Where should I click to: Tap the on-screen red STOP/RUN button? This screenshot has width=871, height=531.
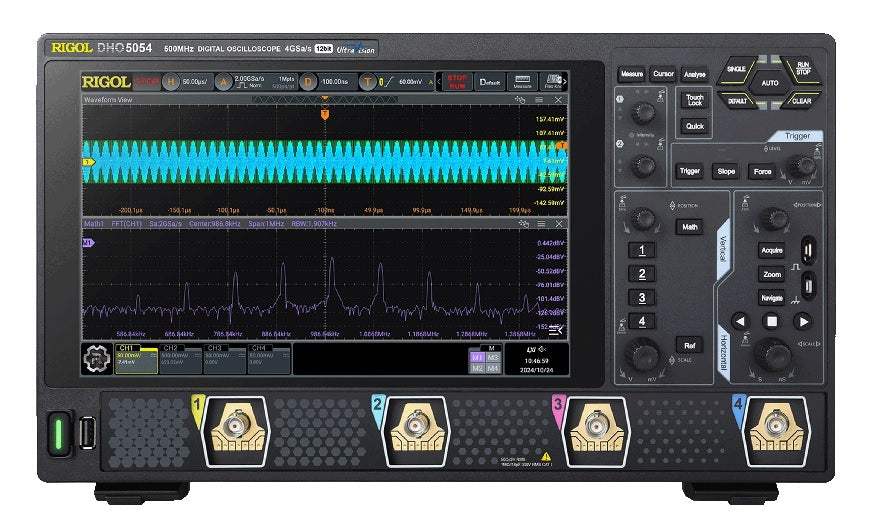click(x=458, y=82)
